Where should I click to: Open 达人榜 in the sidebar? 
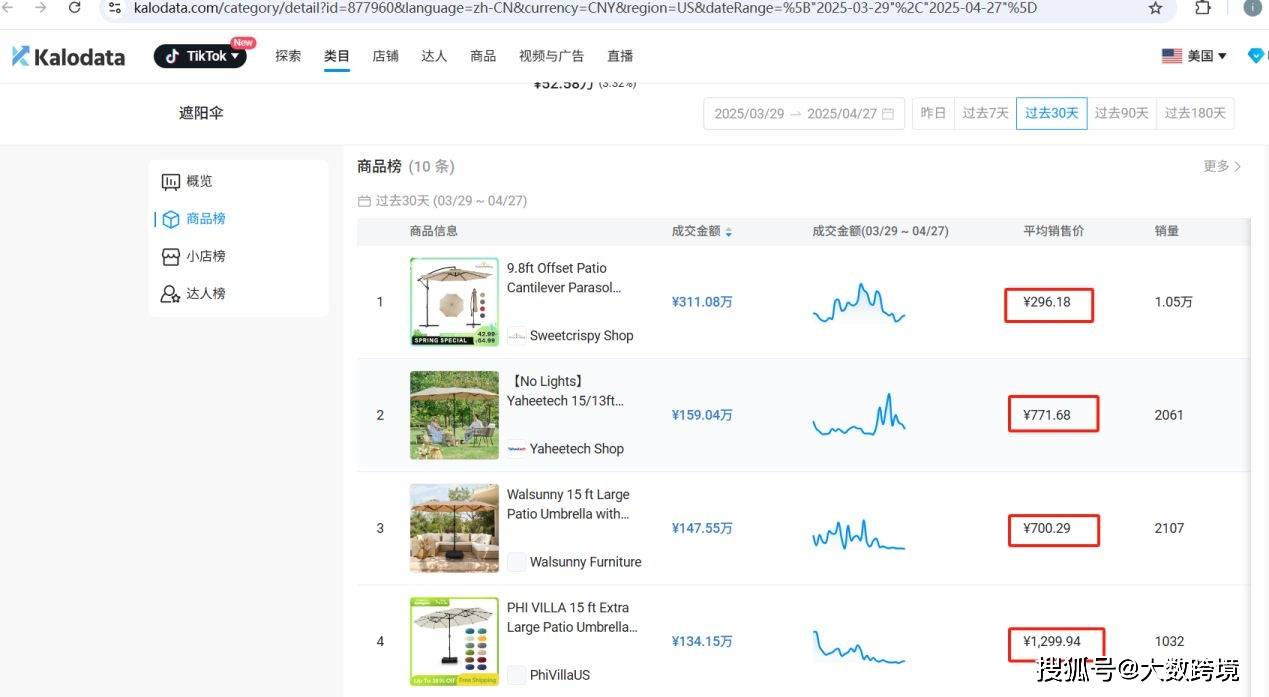(206, 293)
